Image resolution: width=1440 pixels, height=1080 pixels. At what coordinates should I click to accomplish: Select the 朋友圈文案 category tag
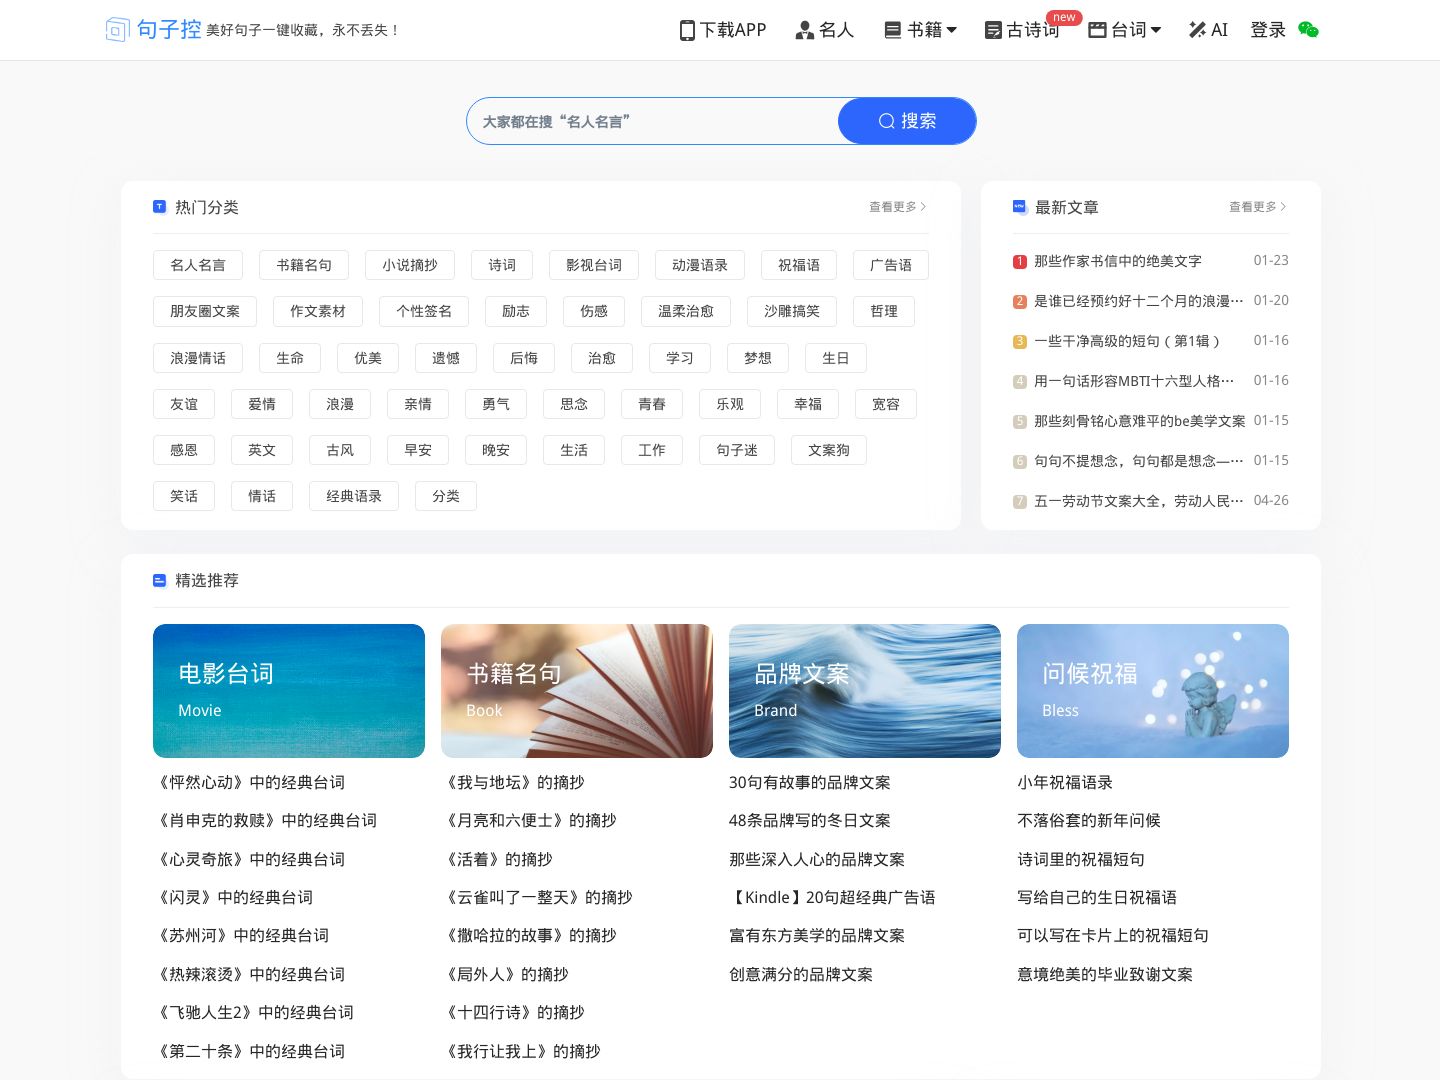click(205, 311)
